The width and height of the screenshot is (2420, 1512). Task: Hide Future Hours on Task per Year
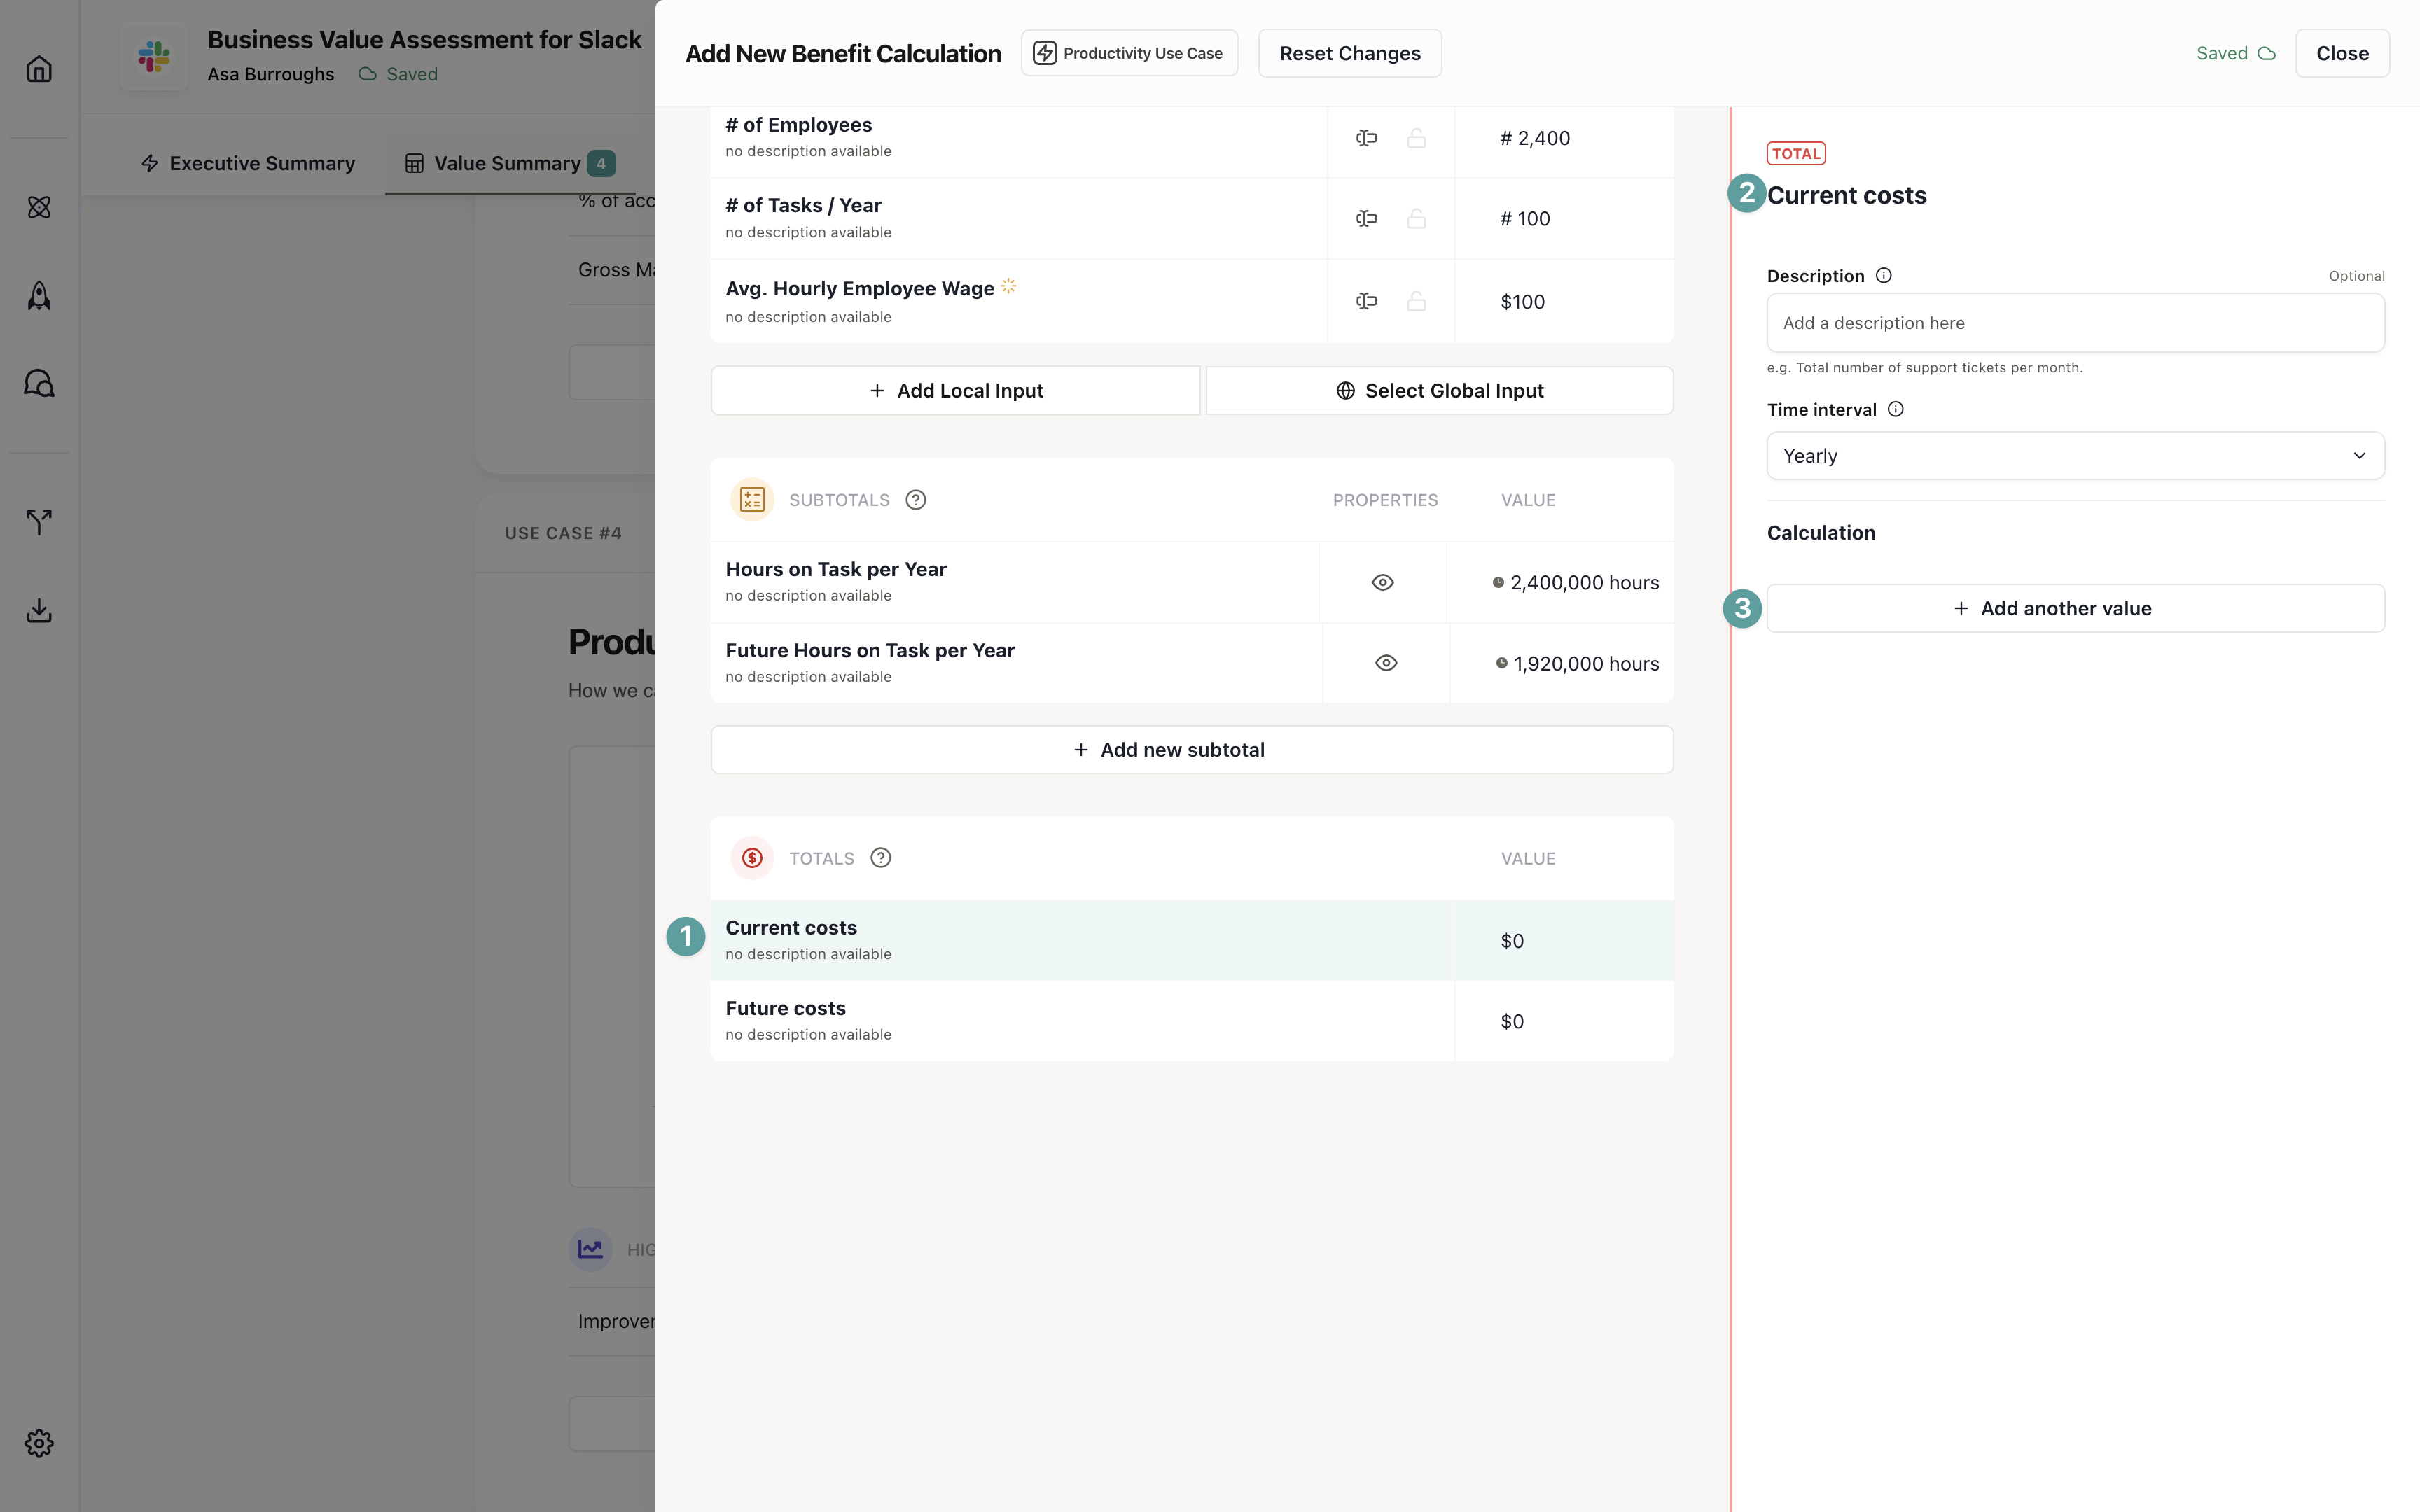pyautogui.click(x=1386, y=663)
